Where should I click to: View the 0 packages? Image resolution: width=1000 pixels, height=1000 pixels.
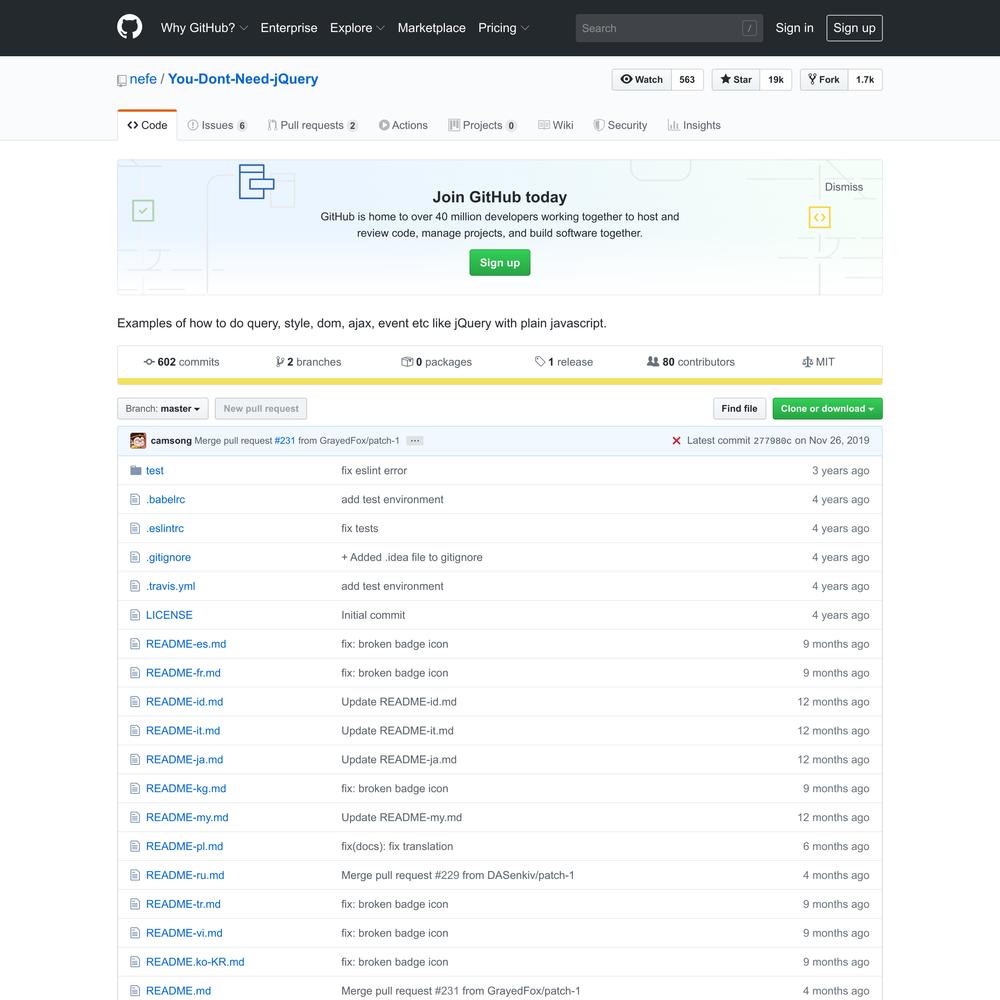coord(437,362)
